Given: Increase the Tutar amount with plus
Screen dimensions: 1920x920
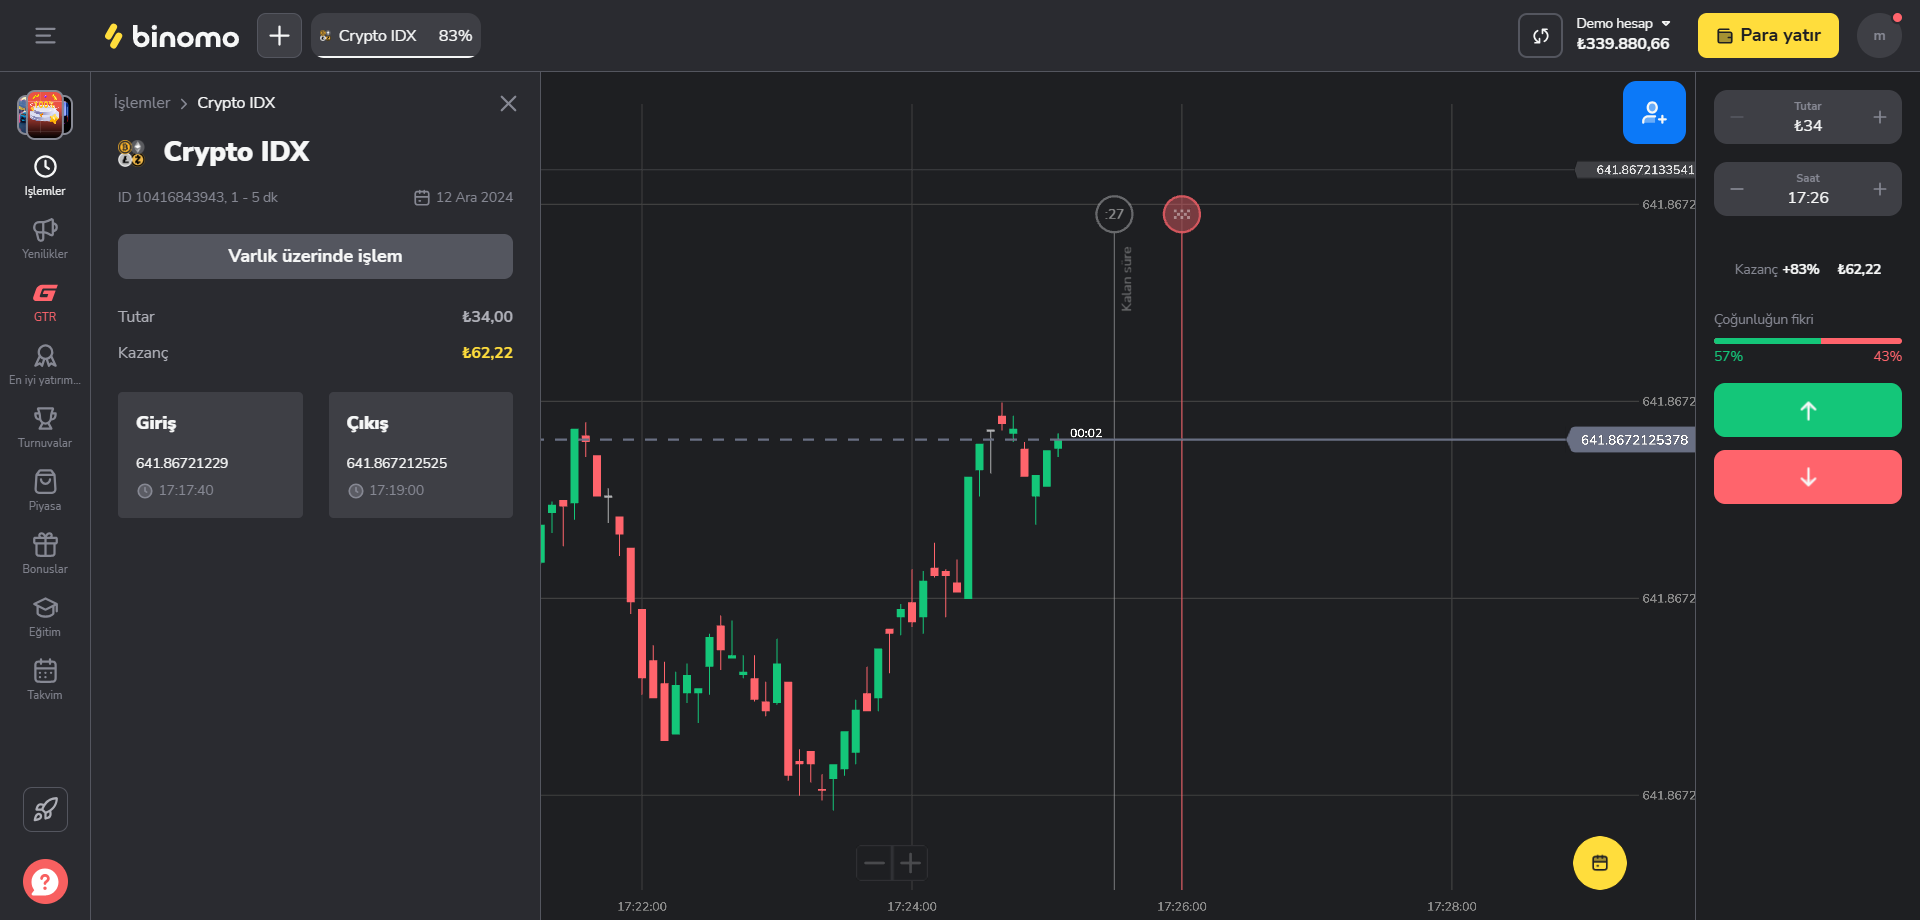Looking at the screenshot, I should point(1879,117).
